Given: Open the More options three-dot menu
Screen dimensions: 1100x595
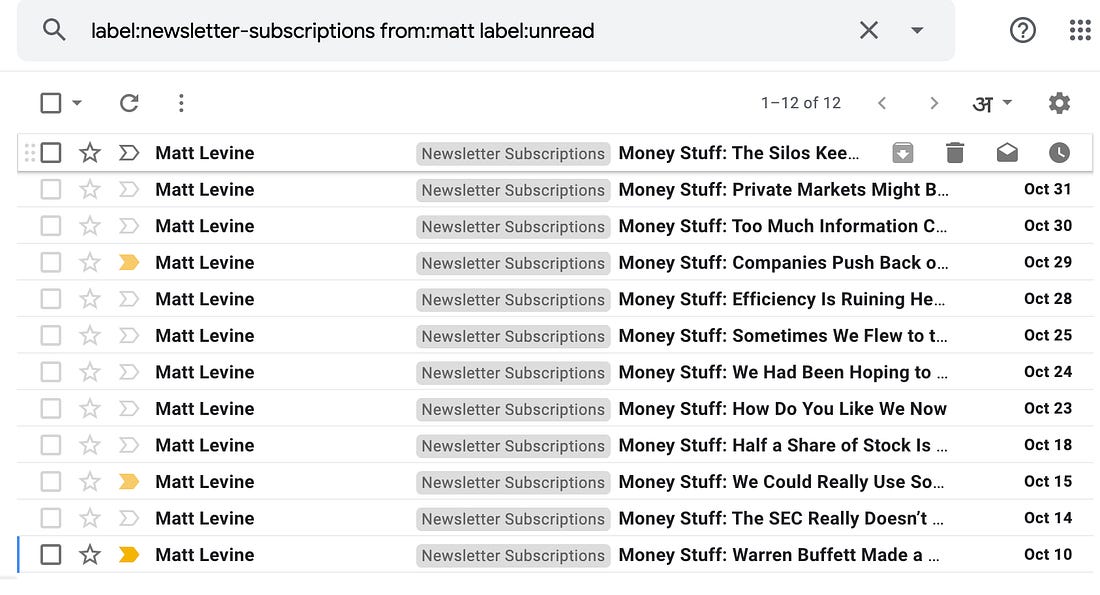Looking at the screenshot, I should point(181,103).
